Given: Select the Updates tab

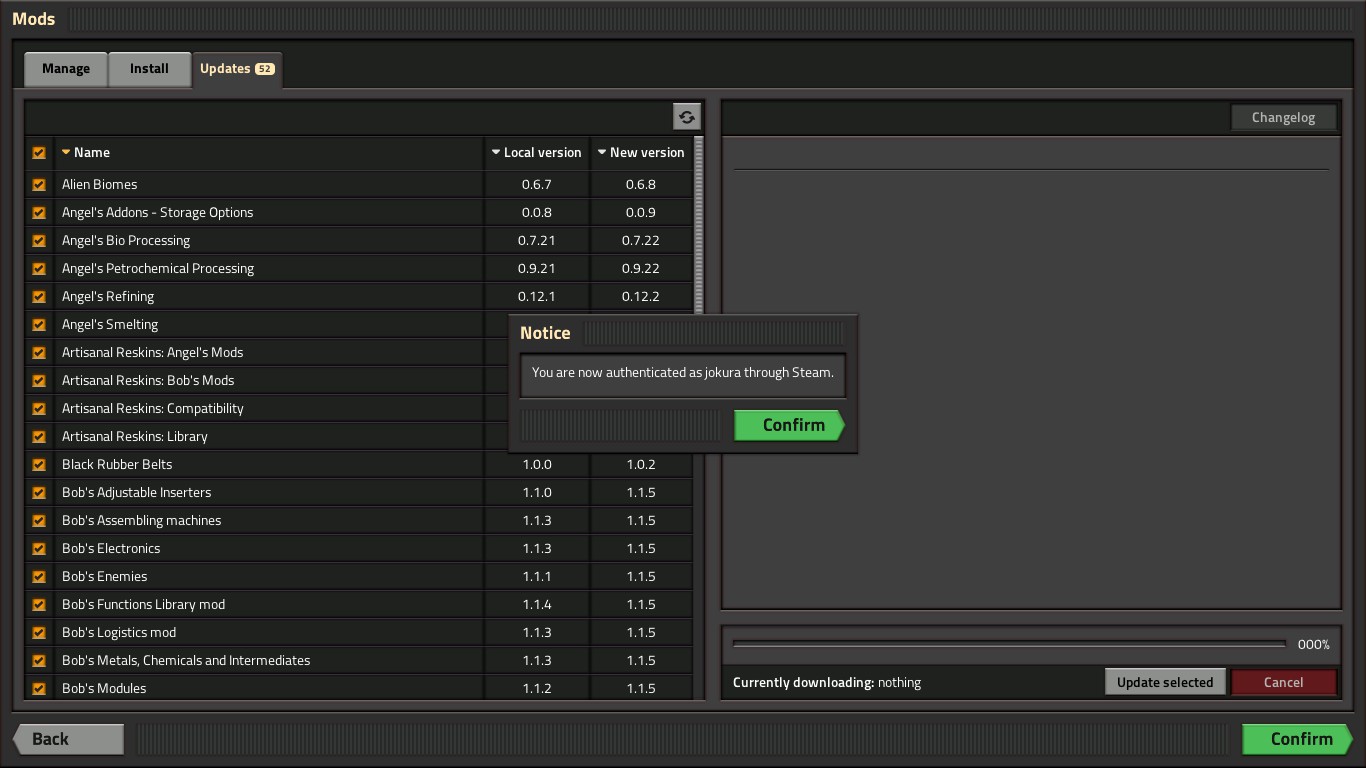Looking at the screenshot, I should click(x=237, y=69).
